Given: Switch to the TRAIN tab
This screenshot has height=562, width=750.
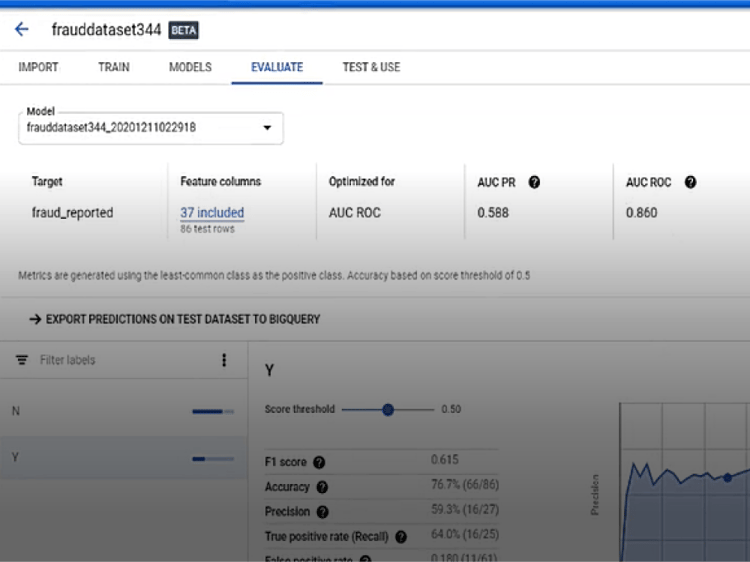Looking at the screenshot, I should click(114, 67).
